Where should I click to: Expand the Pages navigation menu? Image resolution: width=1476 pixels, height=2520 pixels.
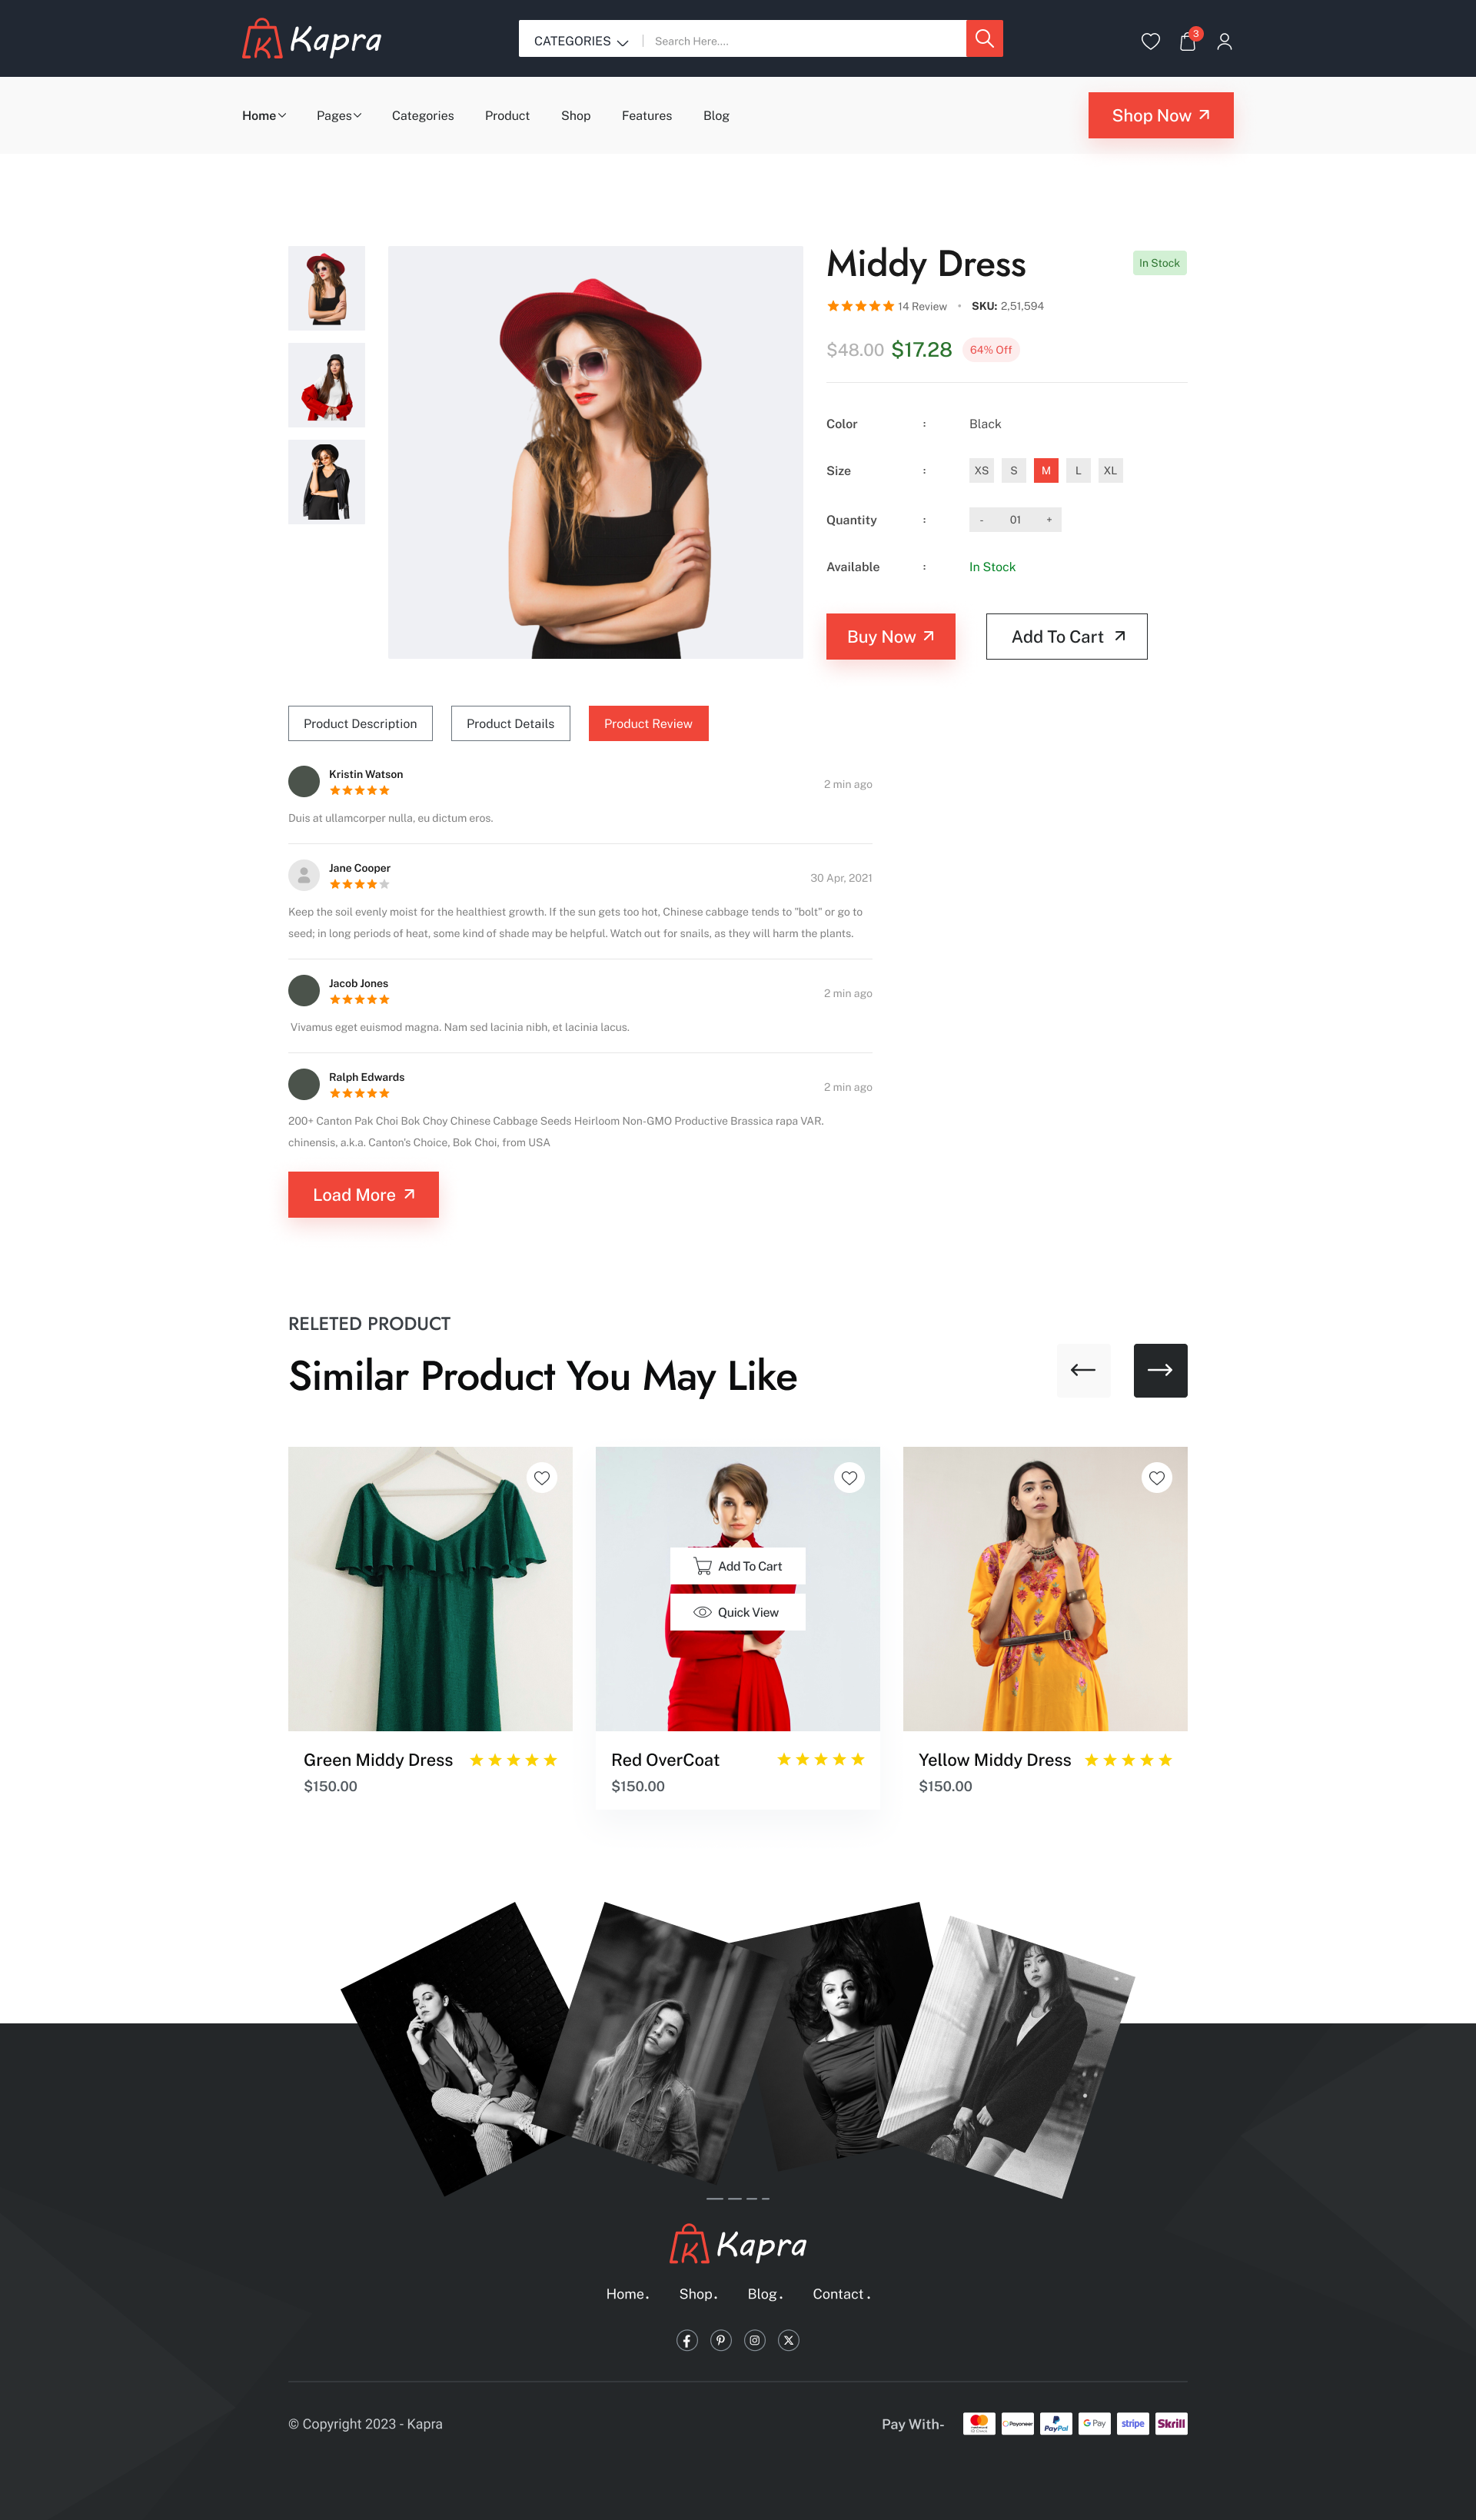[x=337, y=116]
